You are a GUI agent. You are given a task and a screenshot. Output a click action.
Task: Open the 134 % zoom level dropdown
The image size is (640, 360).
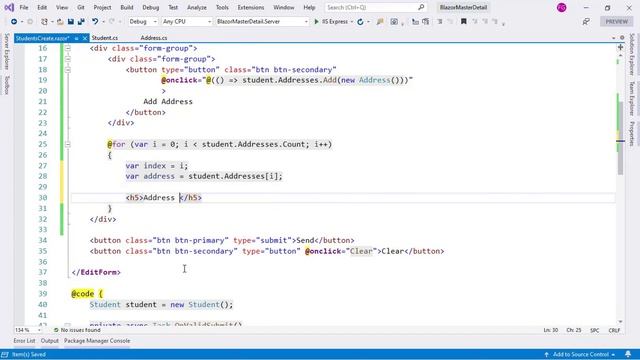28,330
